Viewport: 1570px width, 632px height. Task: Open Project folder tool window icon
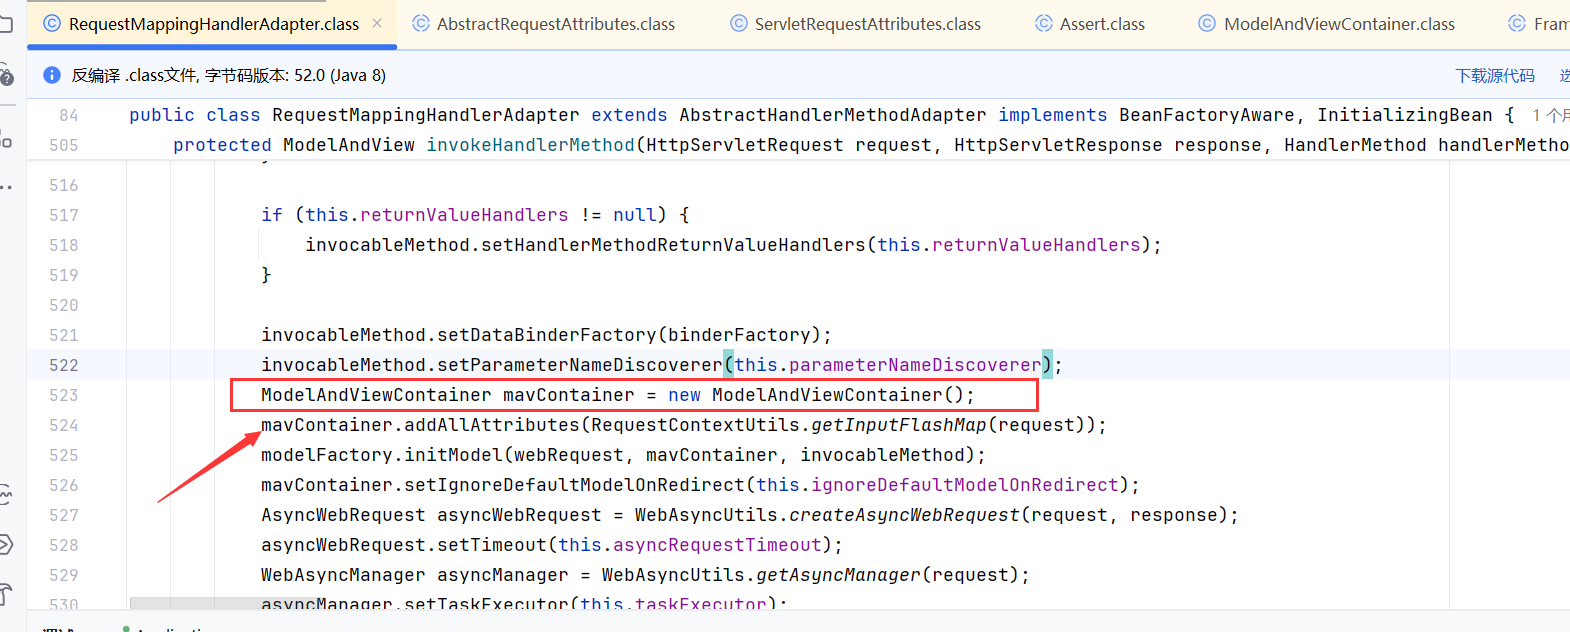5,23
